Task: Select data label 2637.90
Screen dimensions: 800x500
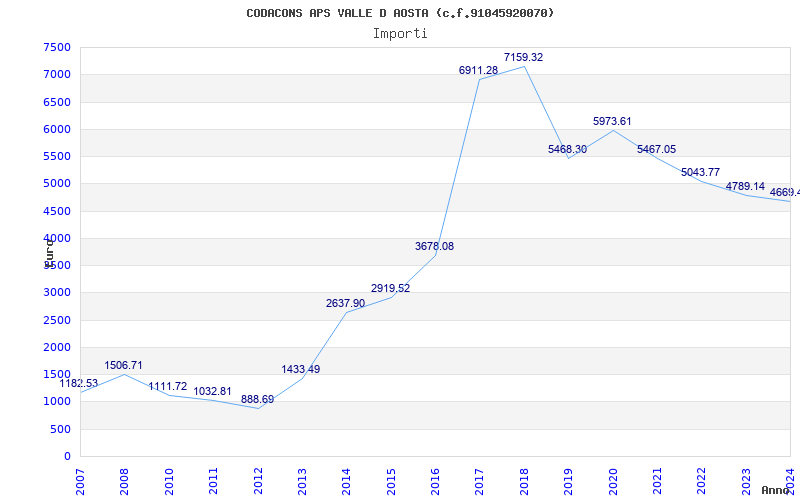Action: pyautogui.click(x=345, y=304)
